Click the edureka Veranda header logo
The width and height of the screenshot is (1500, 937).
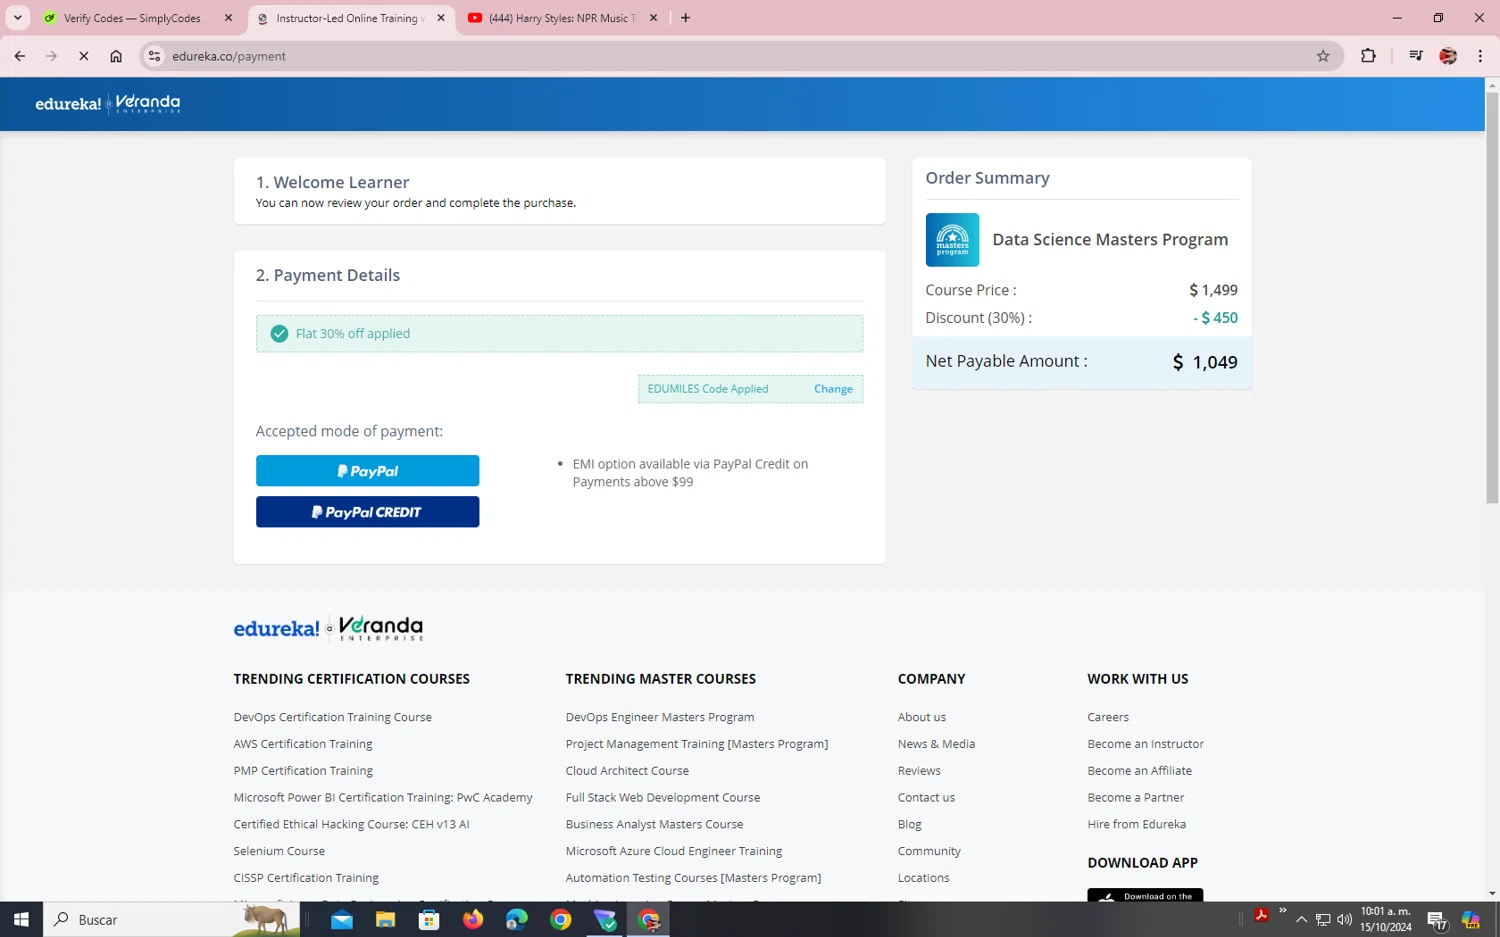[x=108, y=103]
